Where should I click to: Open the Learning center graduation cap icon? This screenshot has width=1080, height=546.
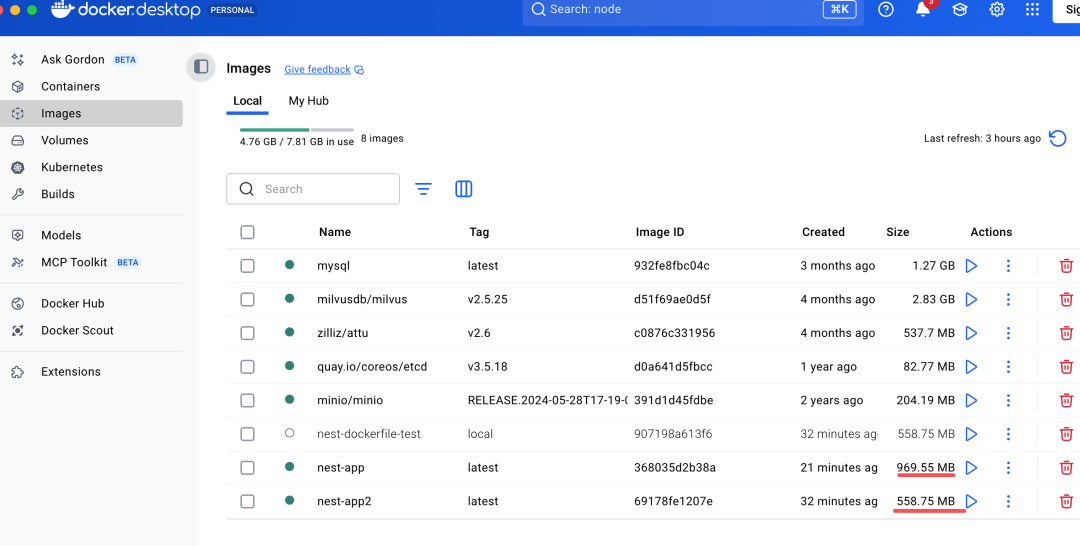tap(959, 10)
